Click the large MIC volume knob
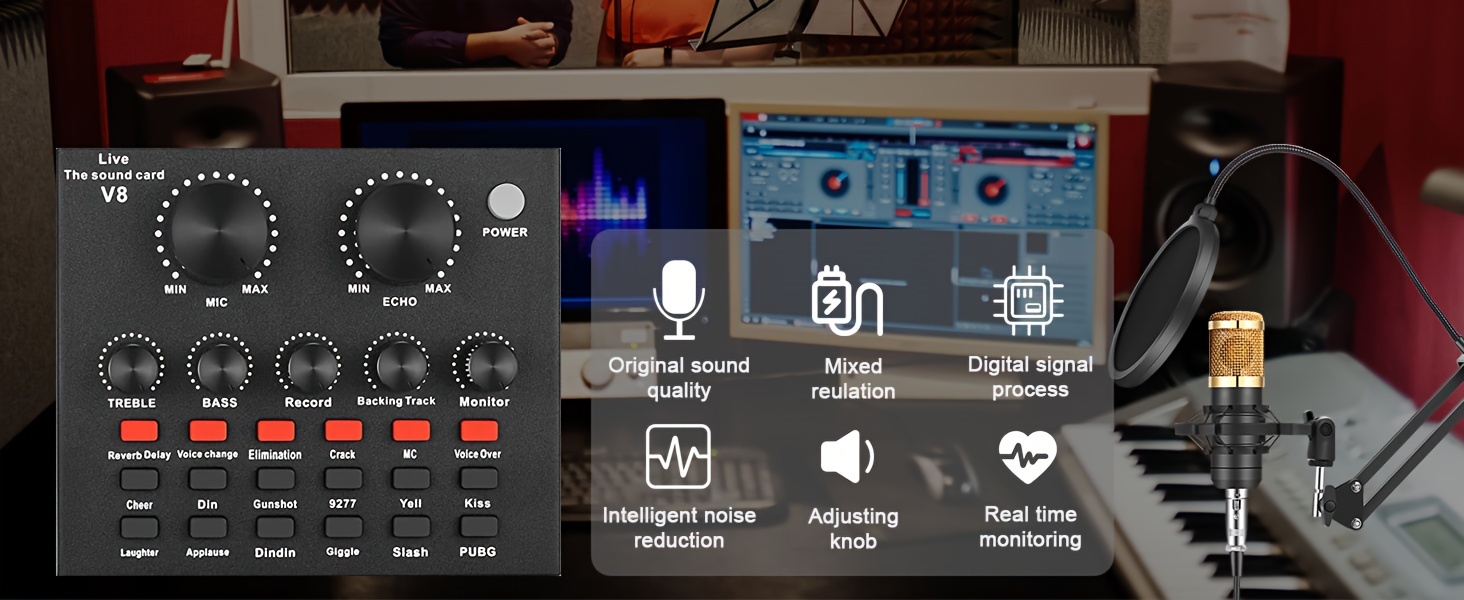The height and width of the screenshot is (600, 1464). 218,229
